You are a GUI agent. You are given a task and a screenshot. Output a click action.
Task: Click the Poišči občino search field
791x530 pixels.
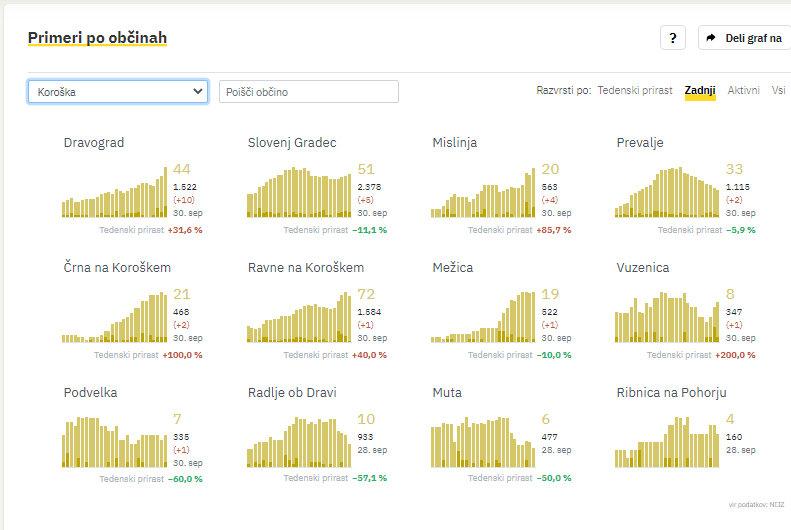tap(308, 92)
